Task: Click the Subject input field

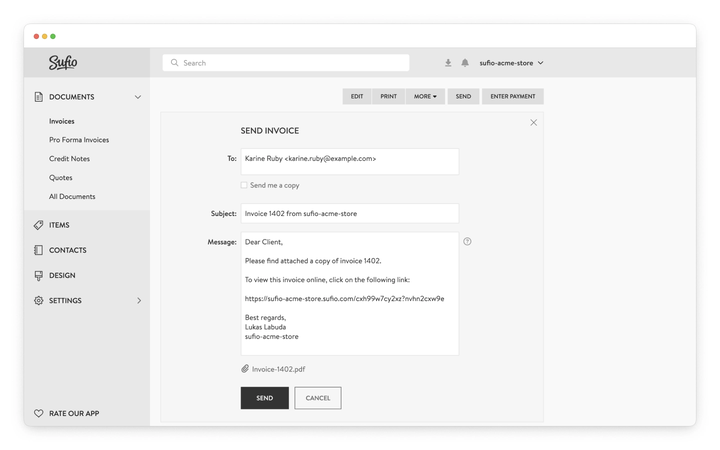Action: tap(350, 214)
